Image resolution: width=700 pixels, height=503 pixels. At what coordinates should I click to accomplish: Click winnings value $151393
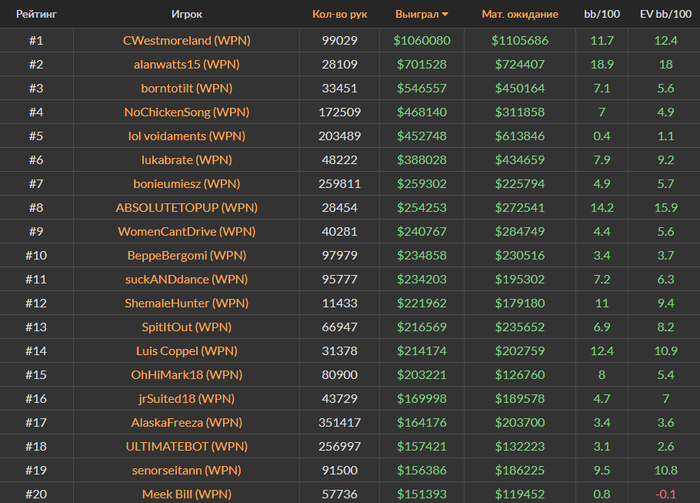click(x=422, y=495)
